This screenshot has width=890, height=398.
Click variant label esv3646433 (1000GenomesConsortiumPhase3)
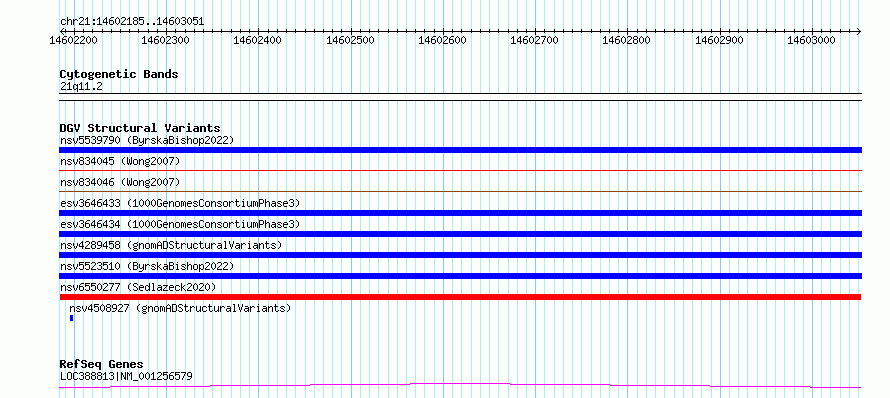click(179, 203)
